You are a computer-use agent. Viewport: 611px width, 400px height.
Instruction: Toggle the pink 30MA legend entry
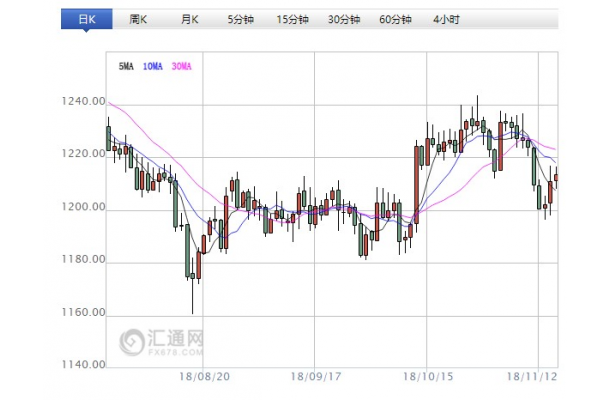click(181, 66)
